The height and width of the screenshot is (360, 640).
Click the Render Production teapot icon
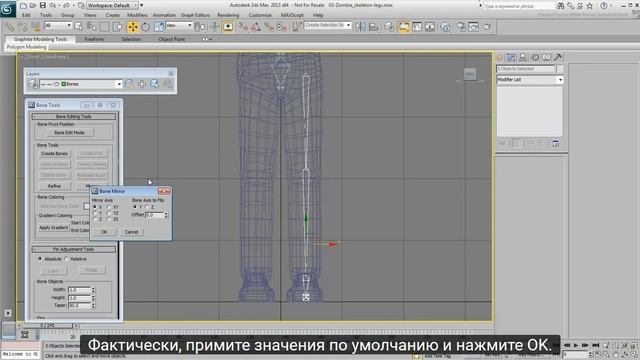tap(487, 27)
